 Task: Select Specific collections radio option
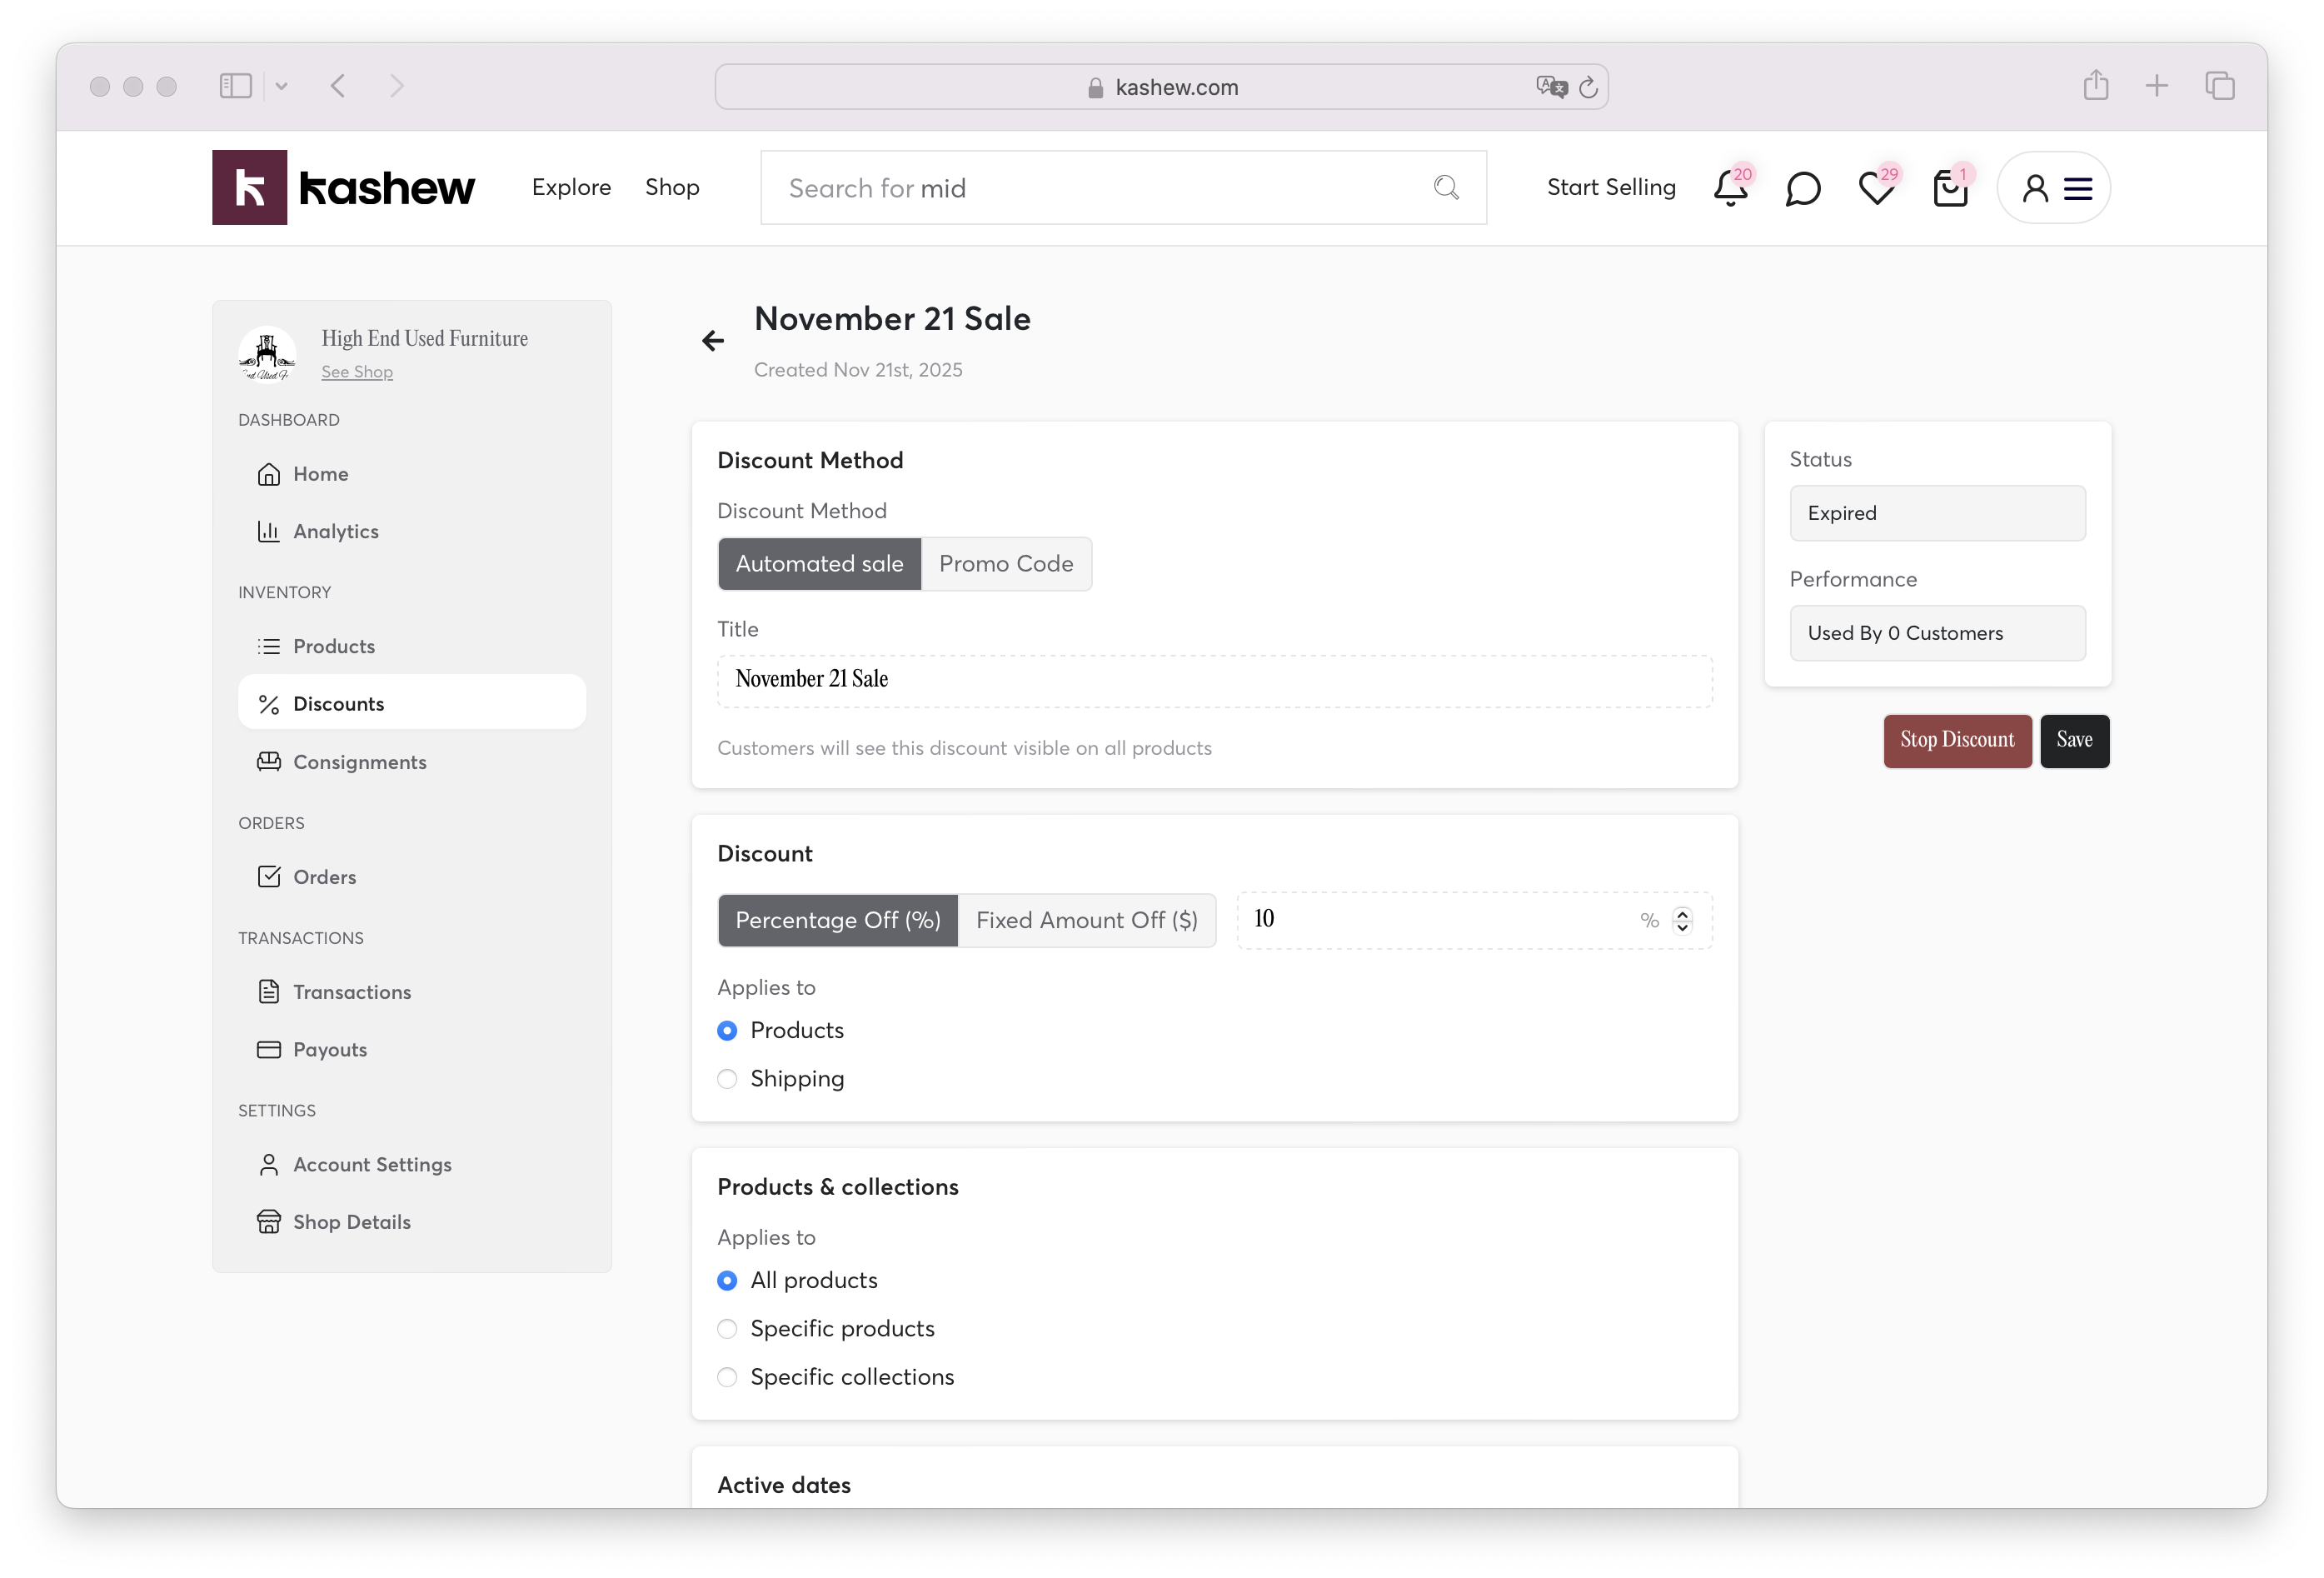727,1377
